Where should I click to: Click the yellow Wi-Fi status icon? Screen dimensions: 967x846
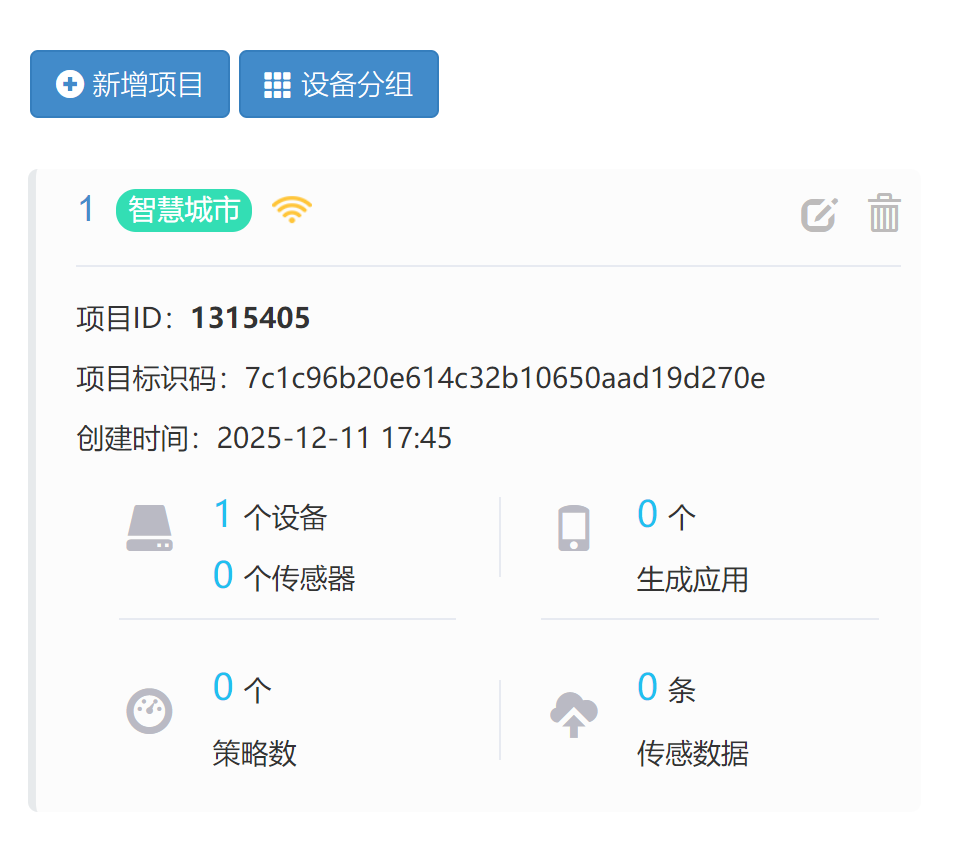tap(292, 210)
